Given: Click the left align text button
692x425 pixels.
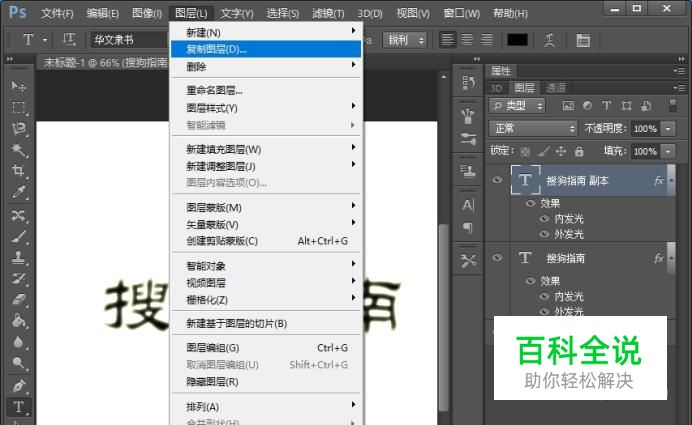Looking at the screenshot, I should click(447, 40).
